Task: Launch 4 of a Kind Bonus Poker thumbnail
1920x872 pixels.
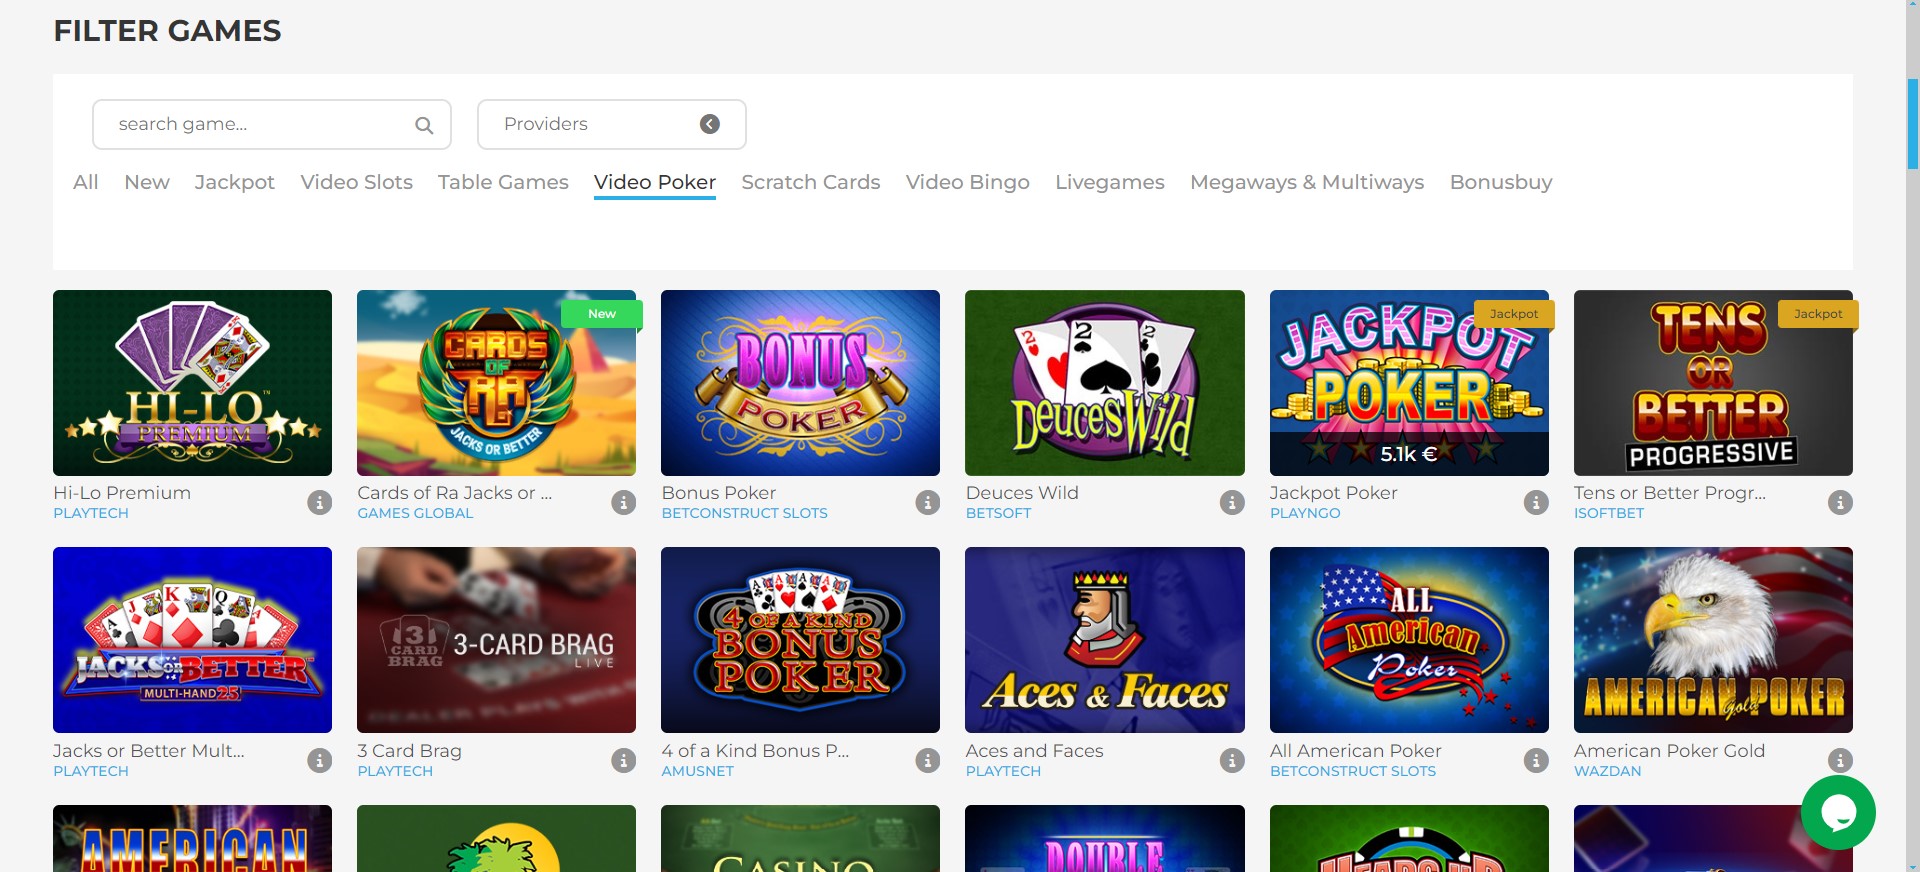Action: 800,640
